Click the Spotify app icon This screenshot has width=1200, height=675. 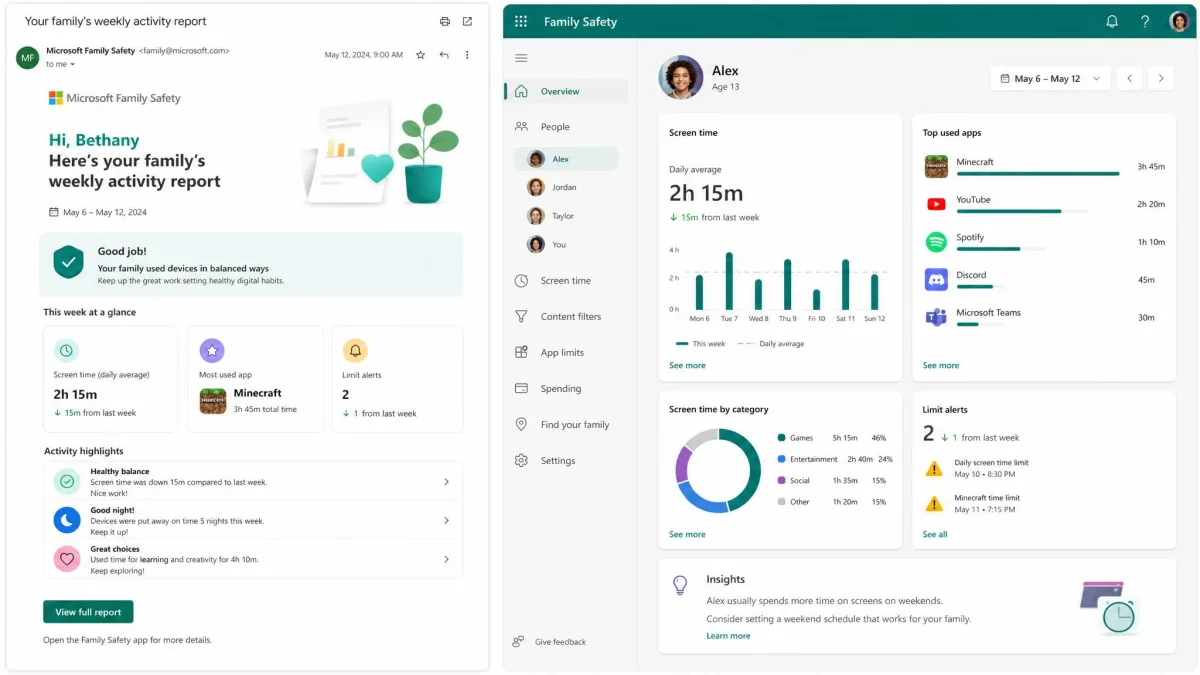point(936,242)
